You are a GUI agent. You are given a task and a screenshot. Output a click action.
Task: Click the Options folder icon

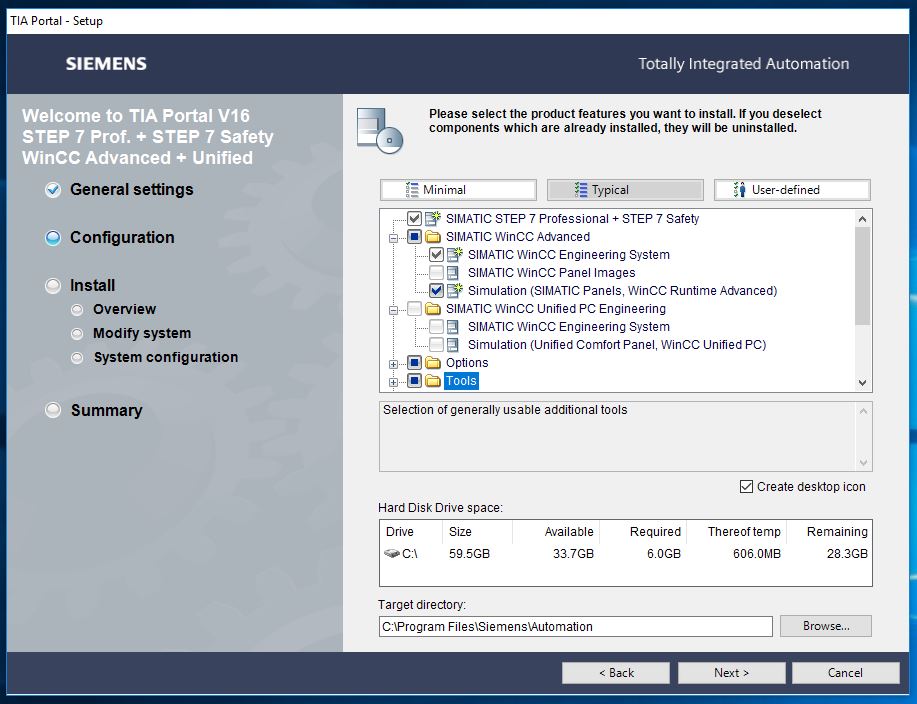coord(433,363)
